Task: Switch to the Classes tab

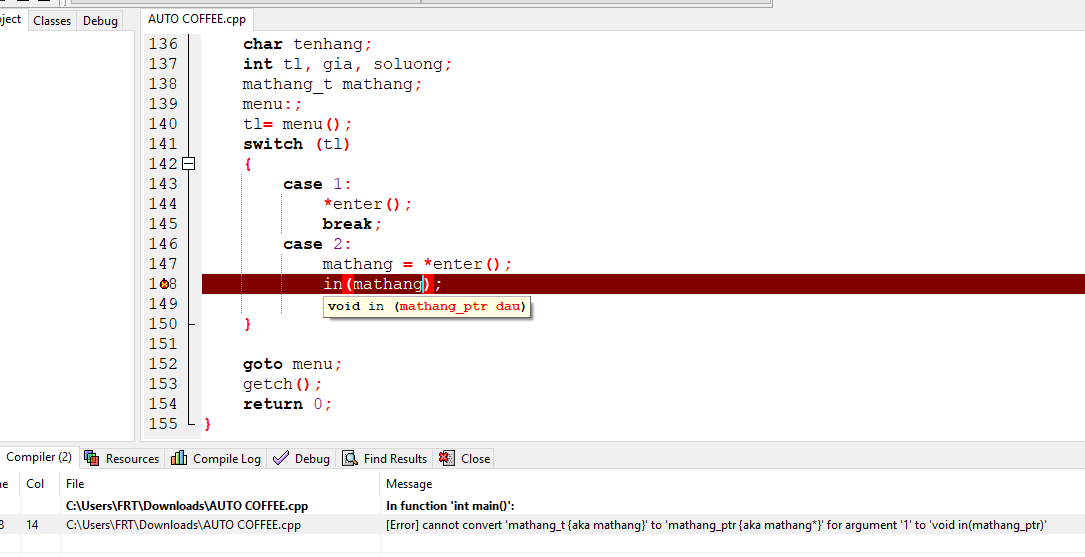Action: tap(52, 21)
